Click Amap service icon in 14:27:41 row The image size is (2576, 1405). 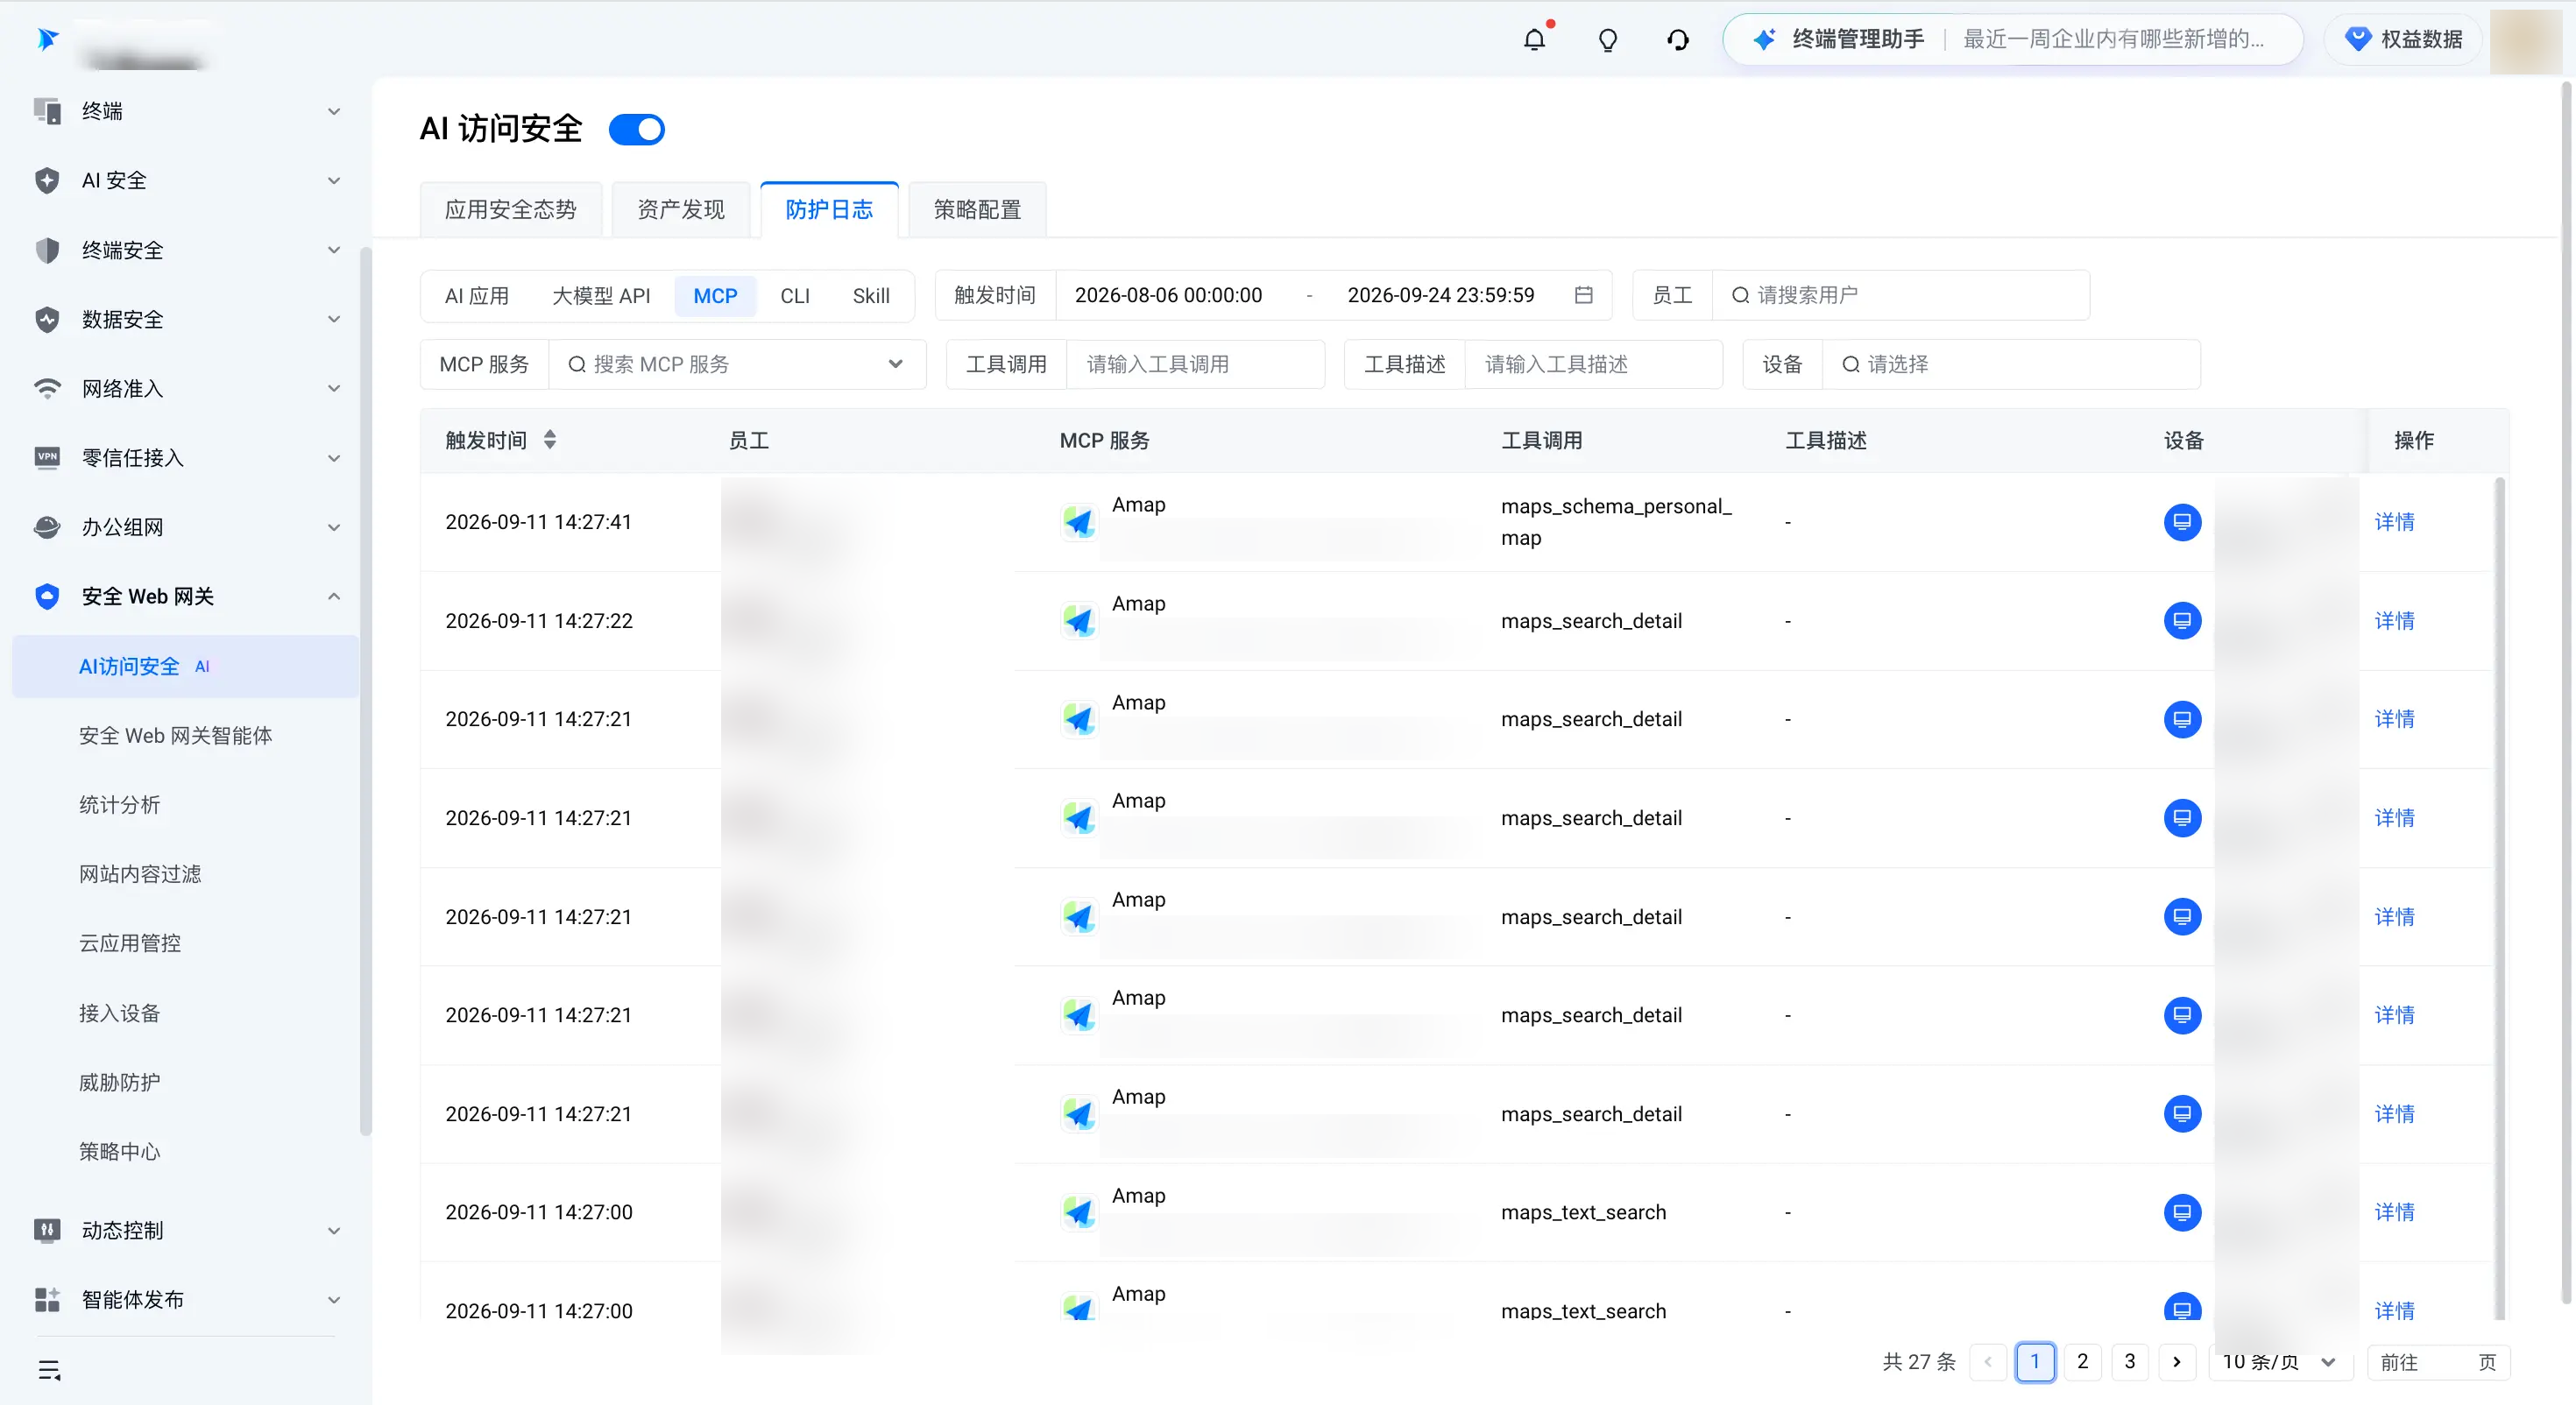[x=1078, y=522]
